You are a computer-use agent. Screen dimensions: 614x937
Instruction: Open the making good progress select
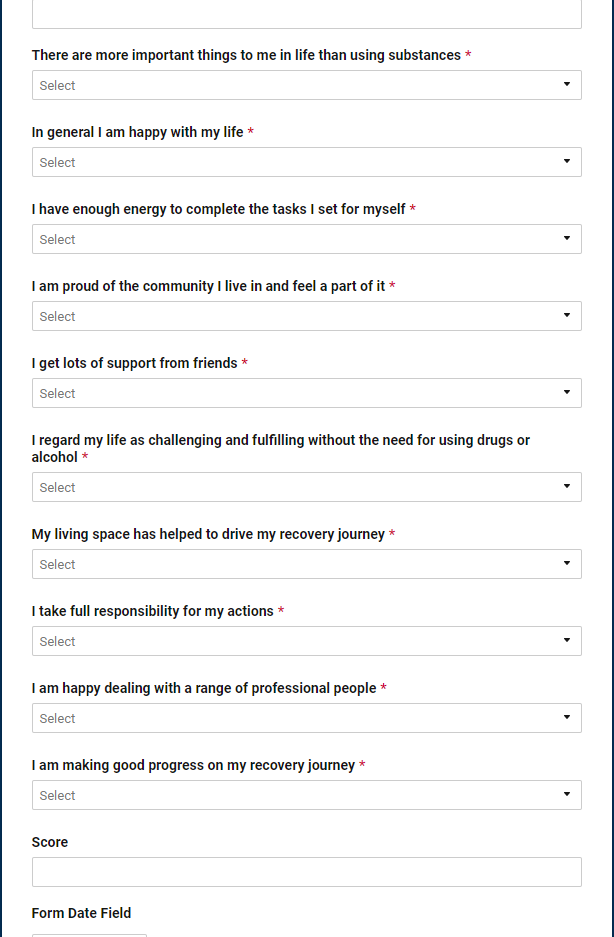pyautogui.click(x=307, y=795)
